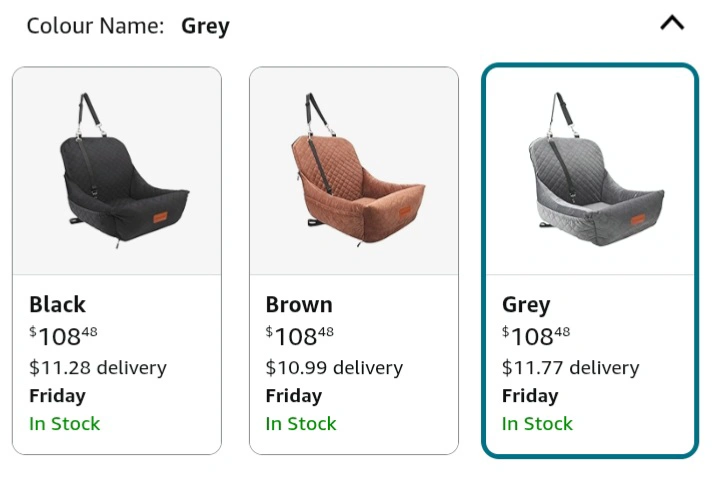This screenshot has height=477, width=717.
Task: Click the $11.77 delivery text
Action: pyautogui.click(x=570, y=367)
